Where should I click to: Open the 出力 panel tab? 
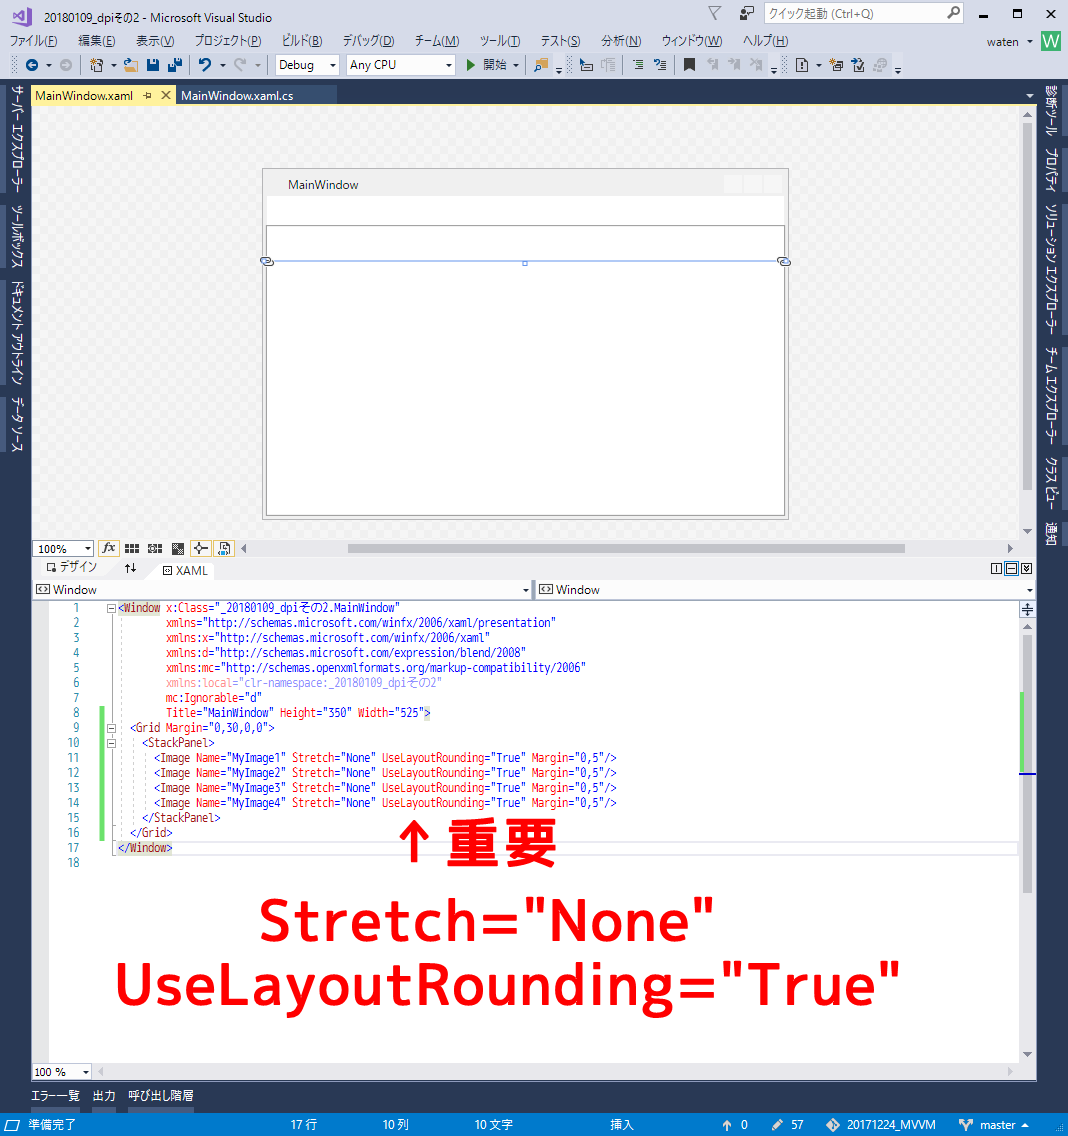coord(104,1095)
